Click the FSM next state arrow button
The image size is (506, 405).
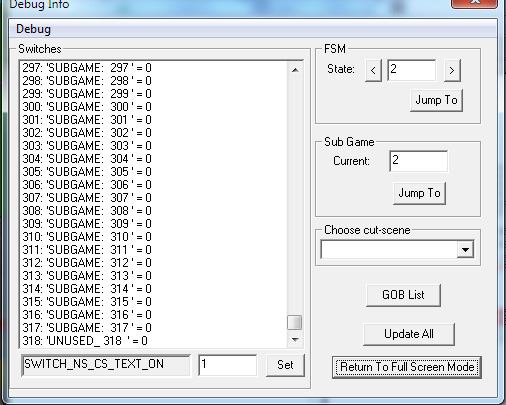click(452, 70)
